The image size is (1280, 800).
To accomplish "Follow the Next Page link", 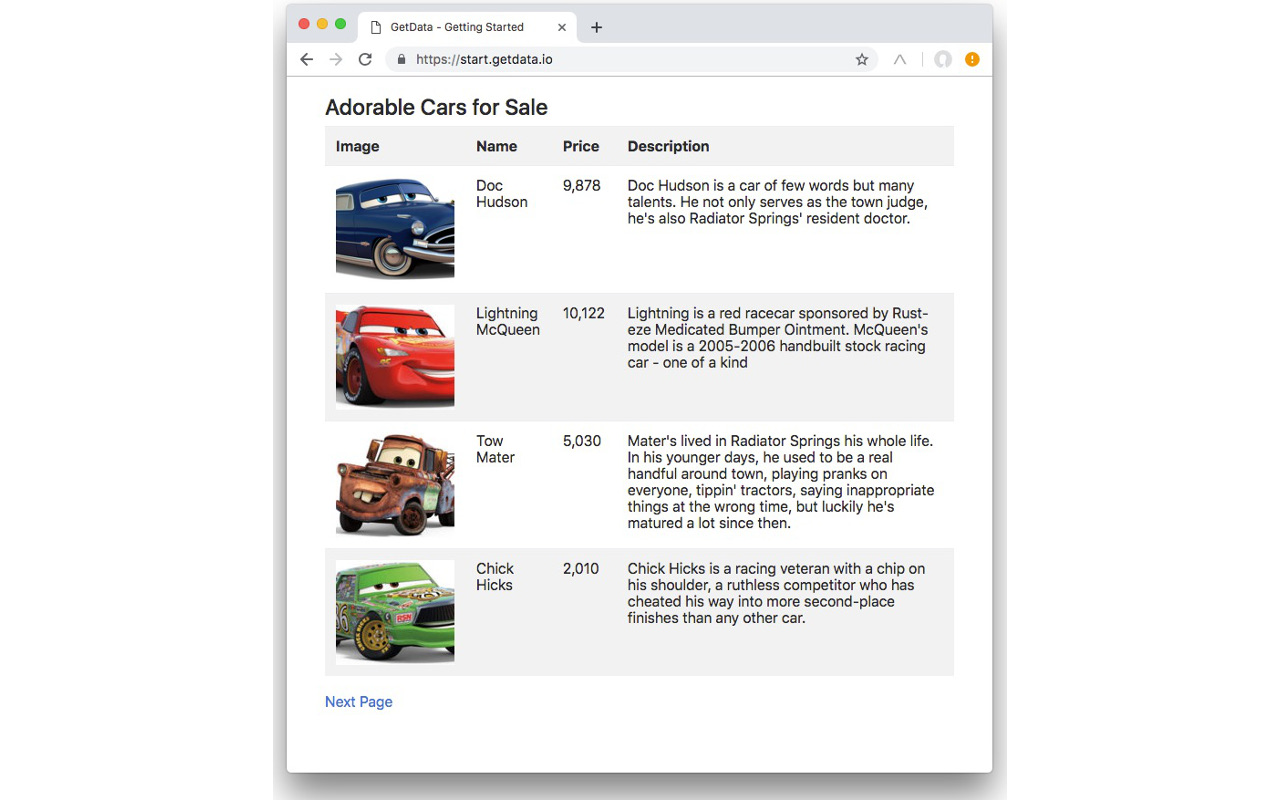I will click(x=358, y=701).
